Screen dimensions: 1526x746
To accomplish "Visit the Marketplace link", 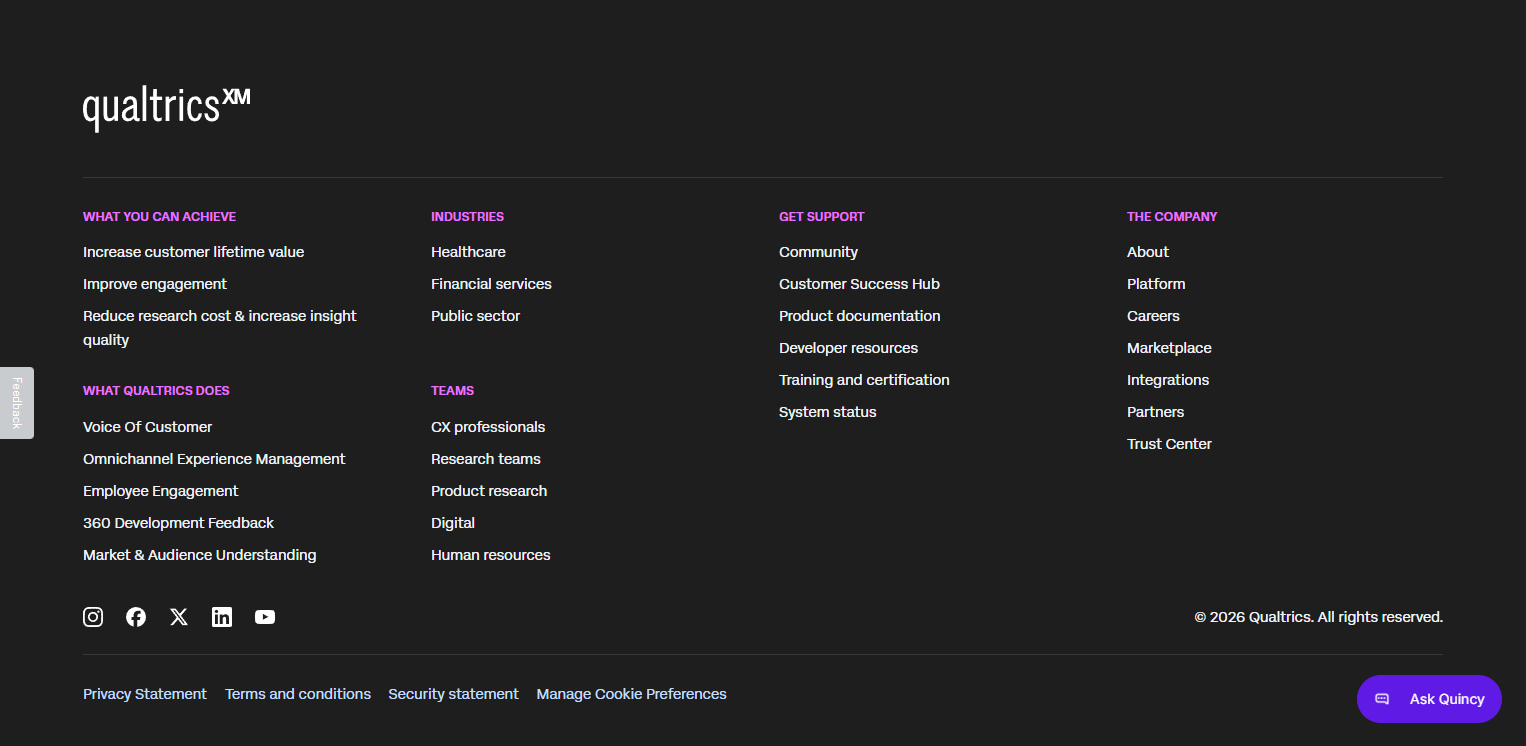I will [1169, 348].
